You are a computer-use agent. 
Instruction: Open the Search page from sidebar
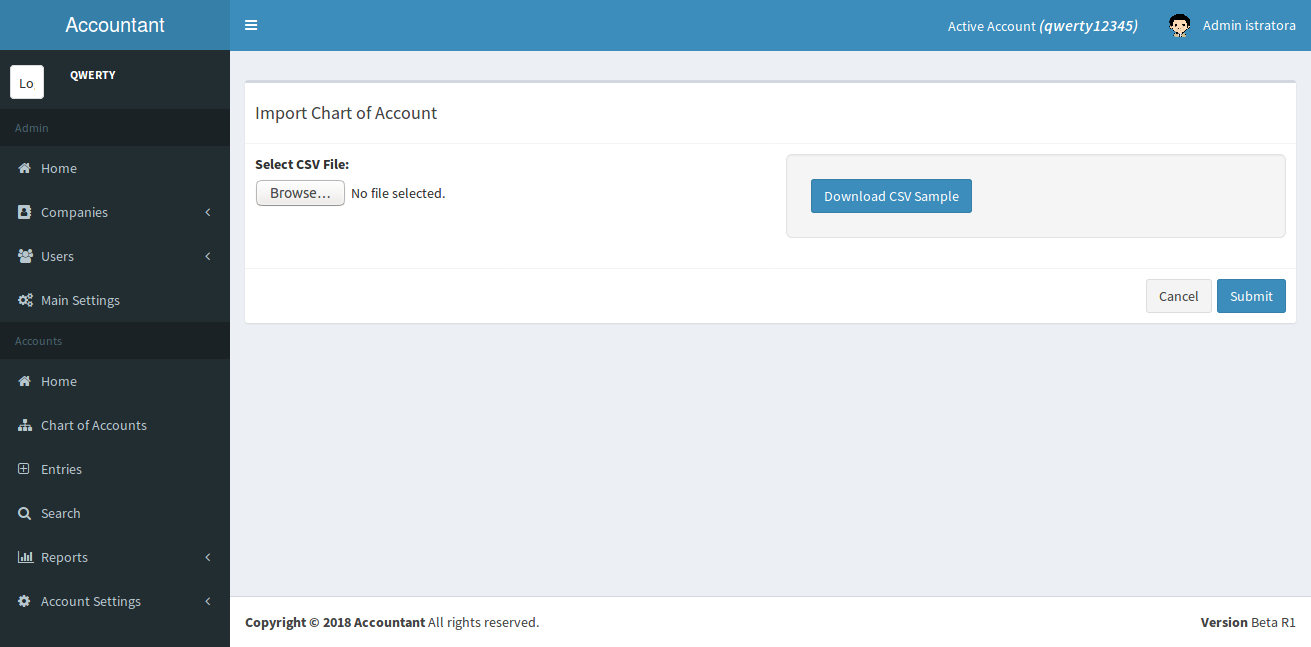point(115,513)
